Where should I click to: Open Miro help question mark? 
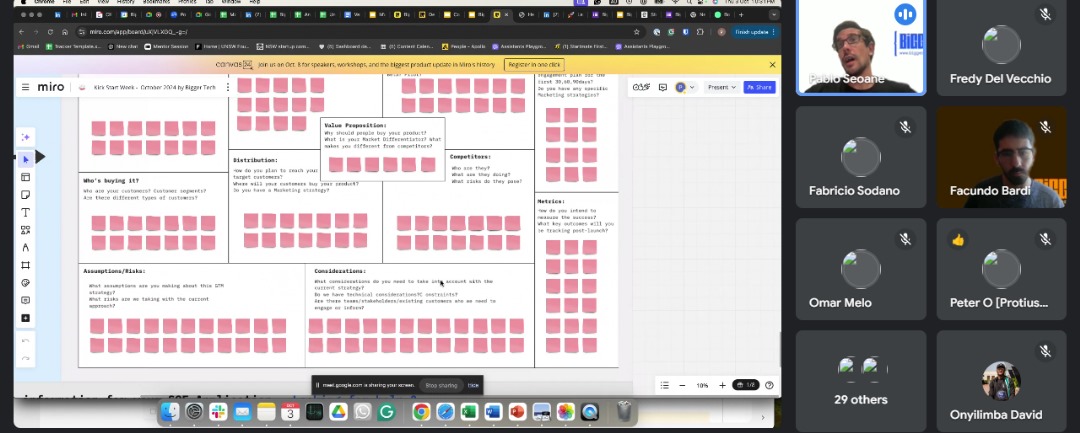click(769, 386)
